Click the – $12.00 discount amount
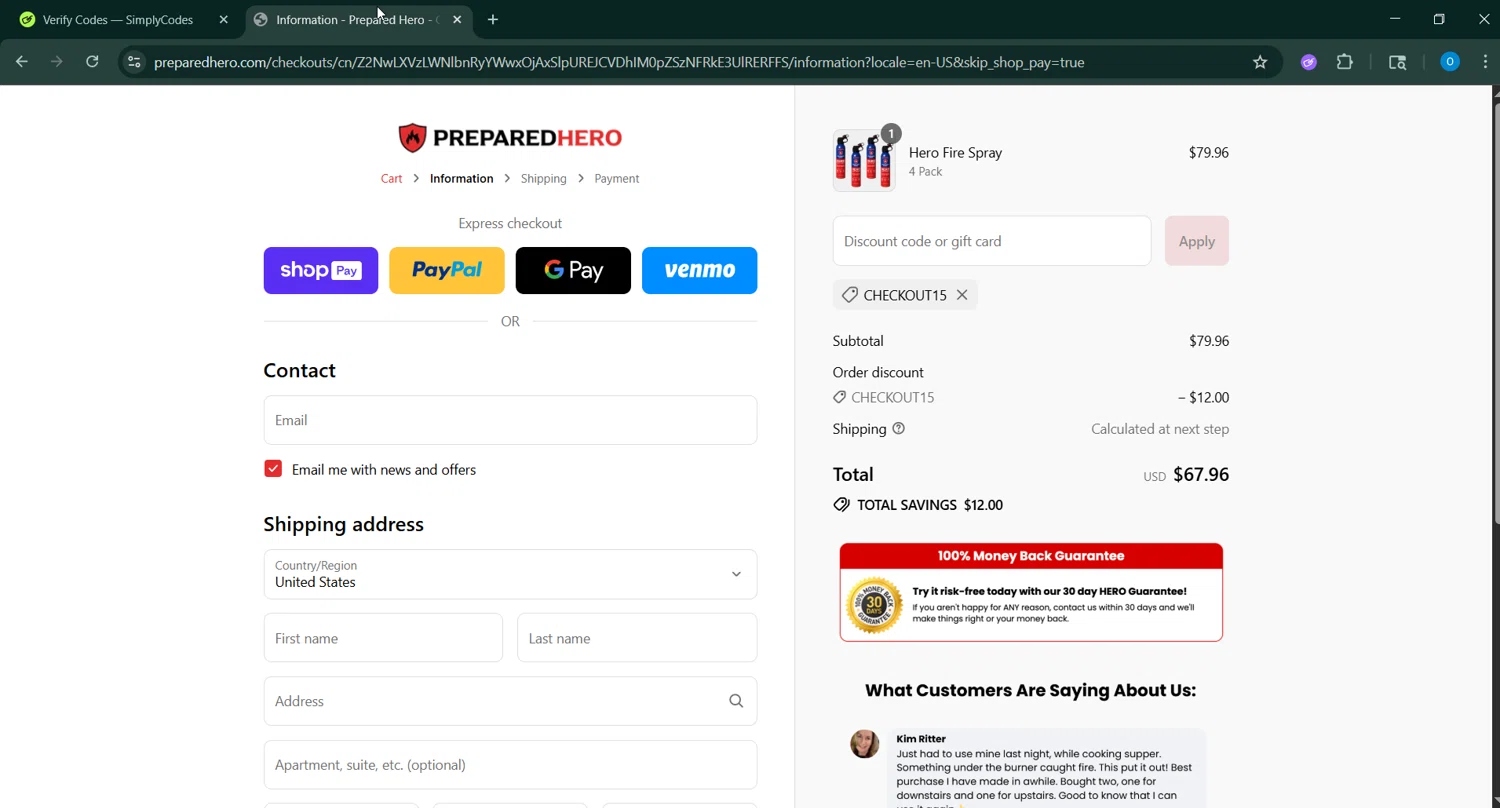This screenshot has width=1500, height=808. click(1203, 397)
